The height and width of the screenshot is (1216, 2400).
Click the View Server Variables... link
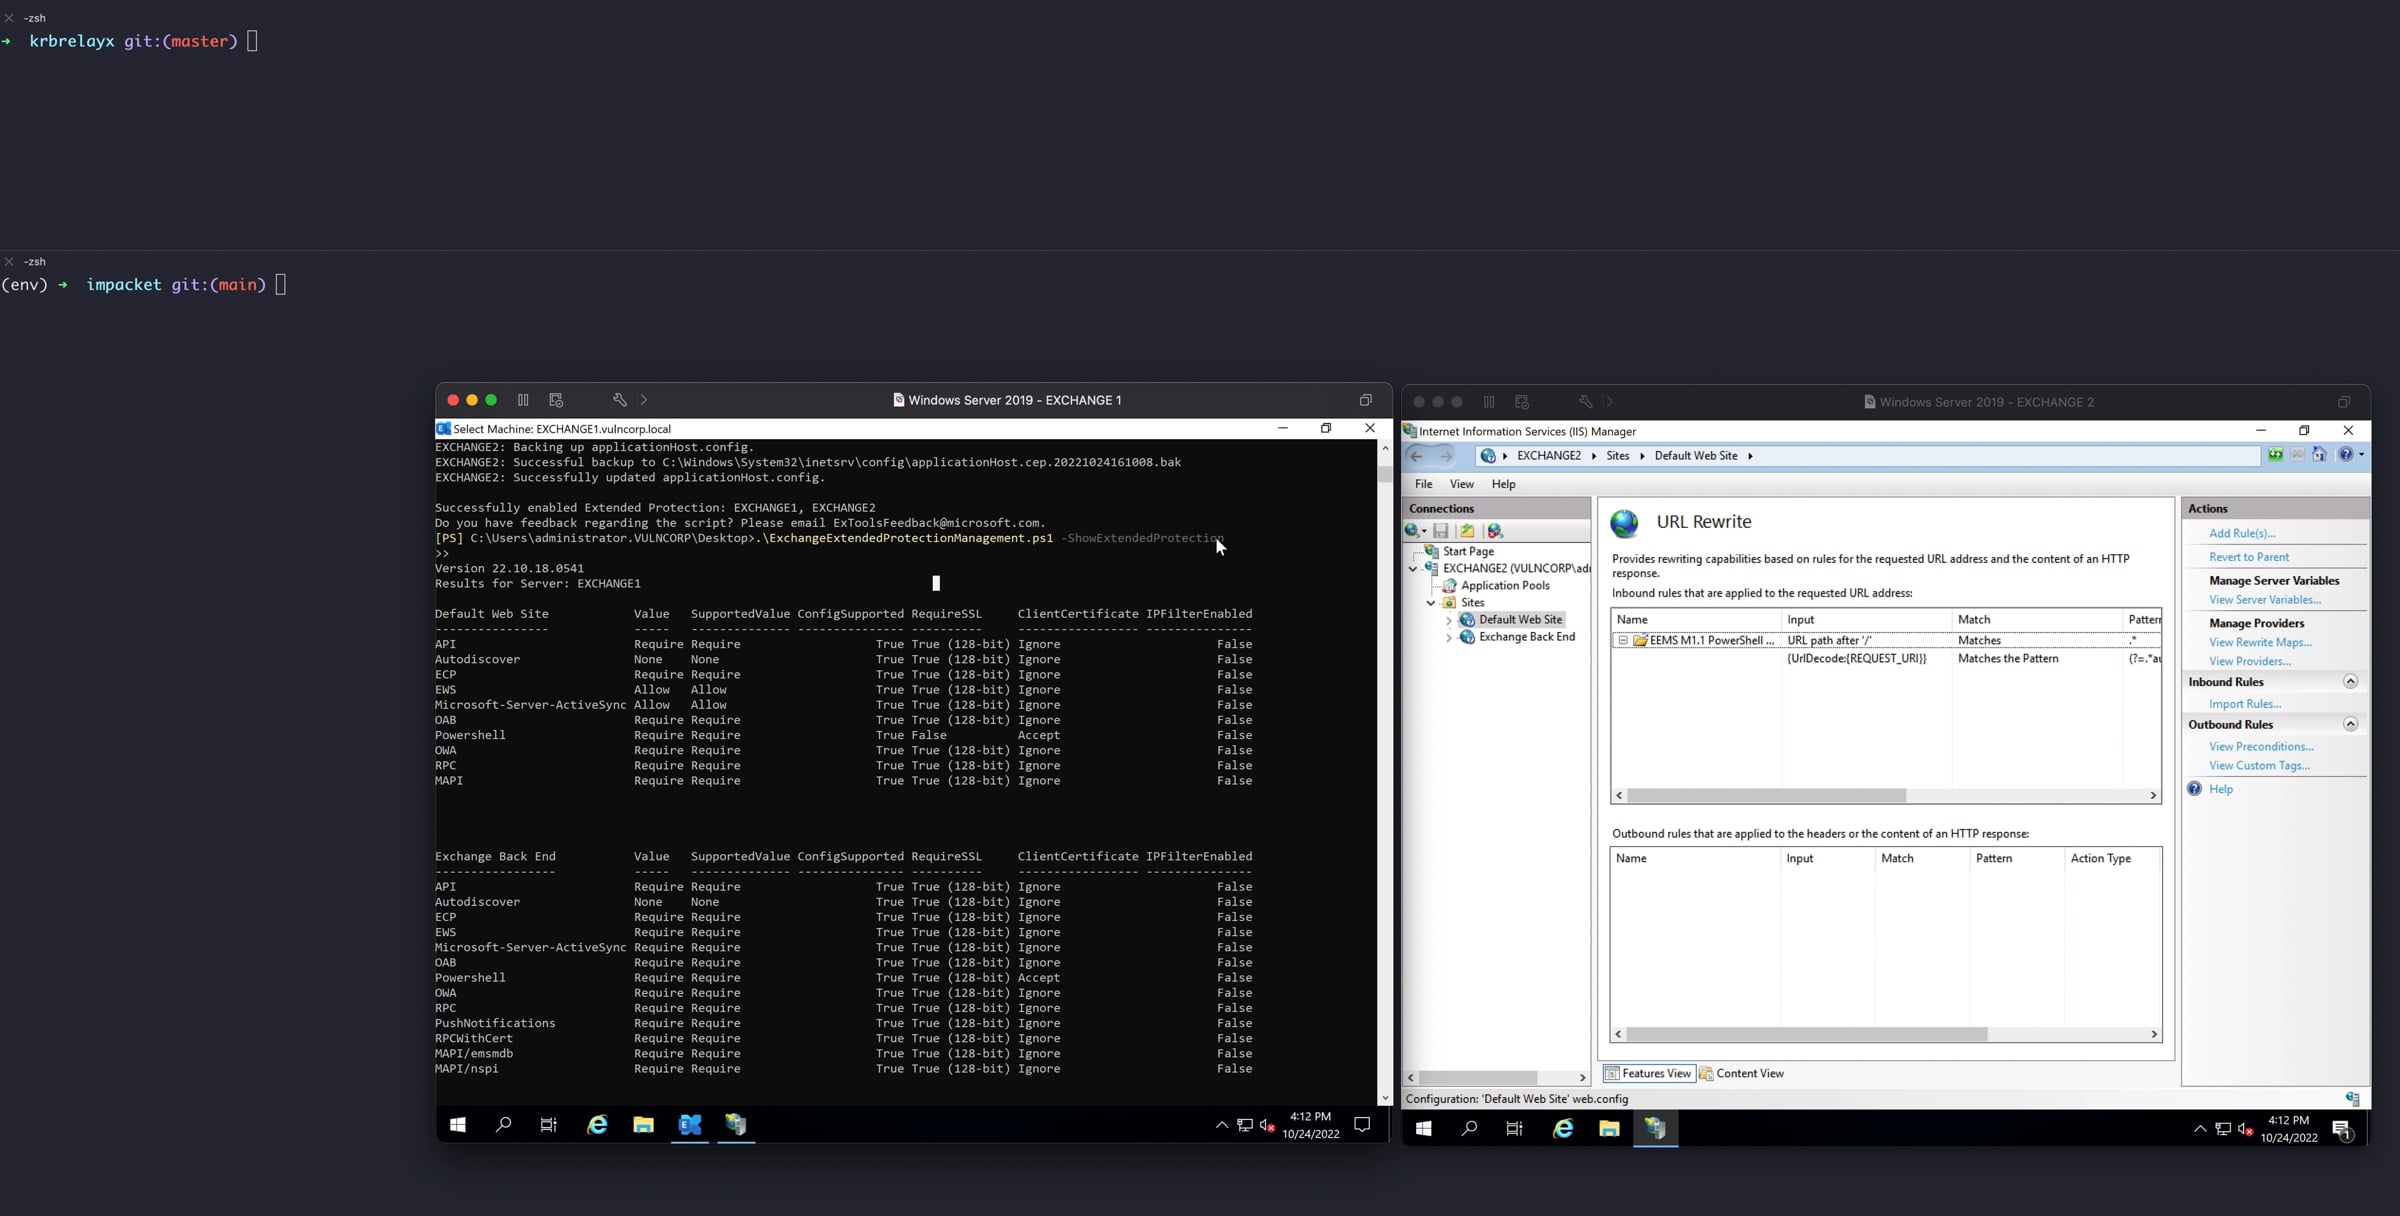coord(2265,600)
